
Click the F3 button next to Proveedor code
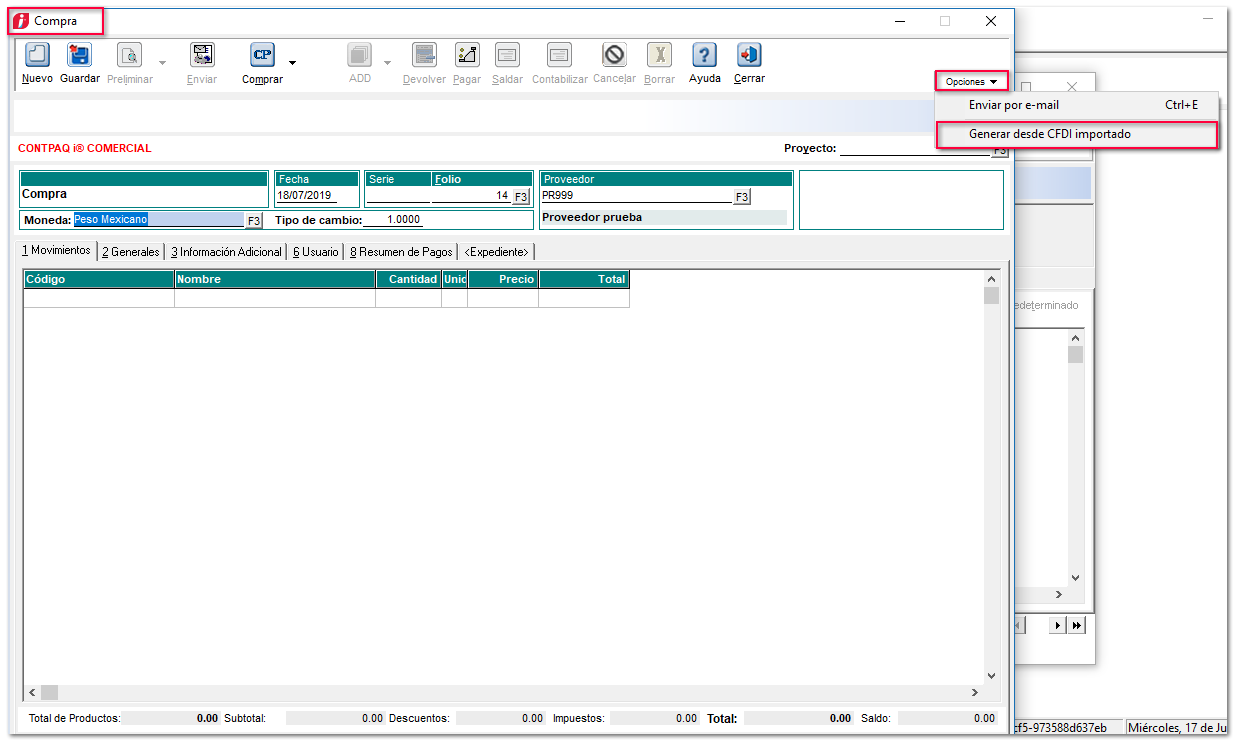click(x=741, y=197)
